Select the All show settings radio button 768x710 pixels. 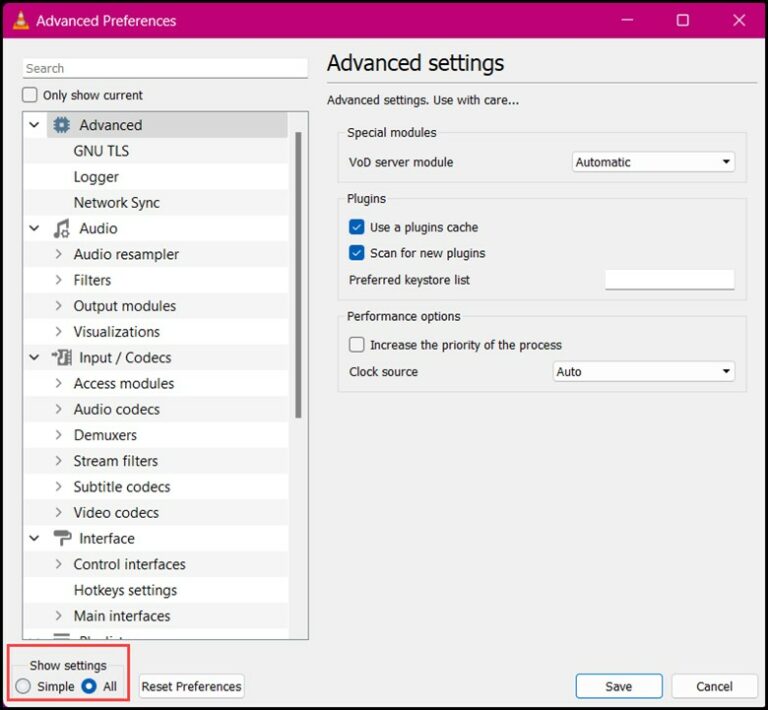click(x=89, y=686)
